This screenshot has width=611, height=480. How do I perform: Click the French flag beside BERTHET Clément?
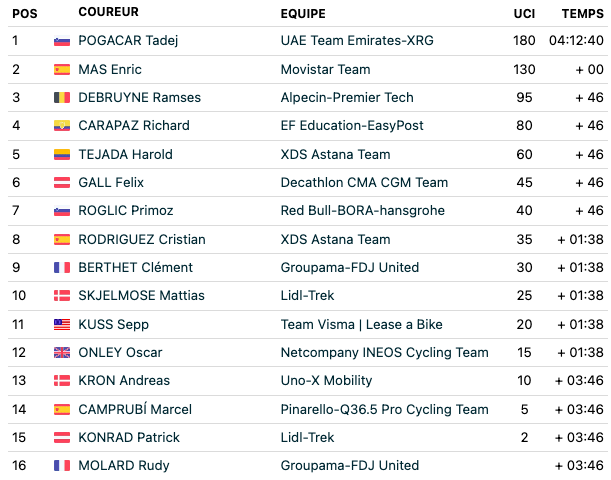pos(62,267)
